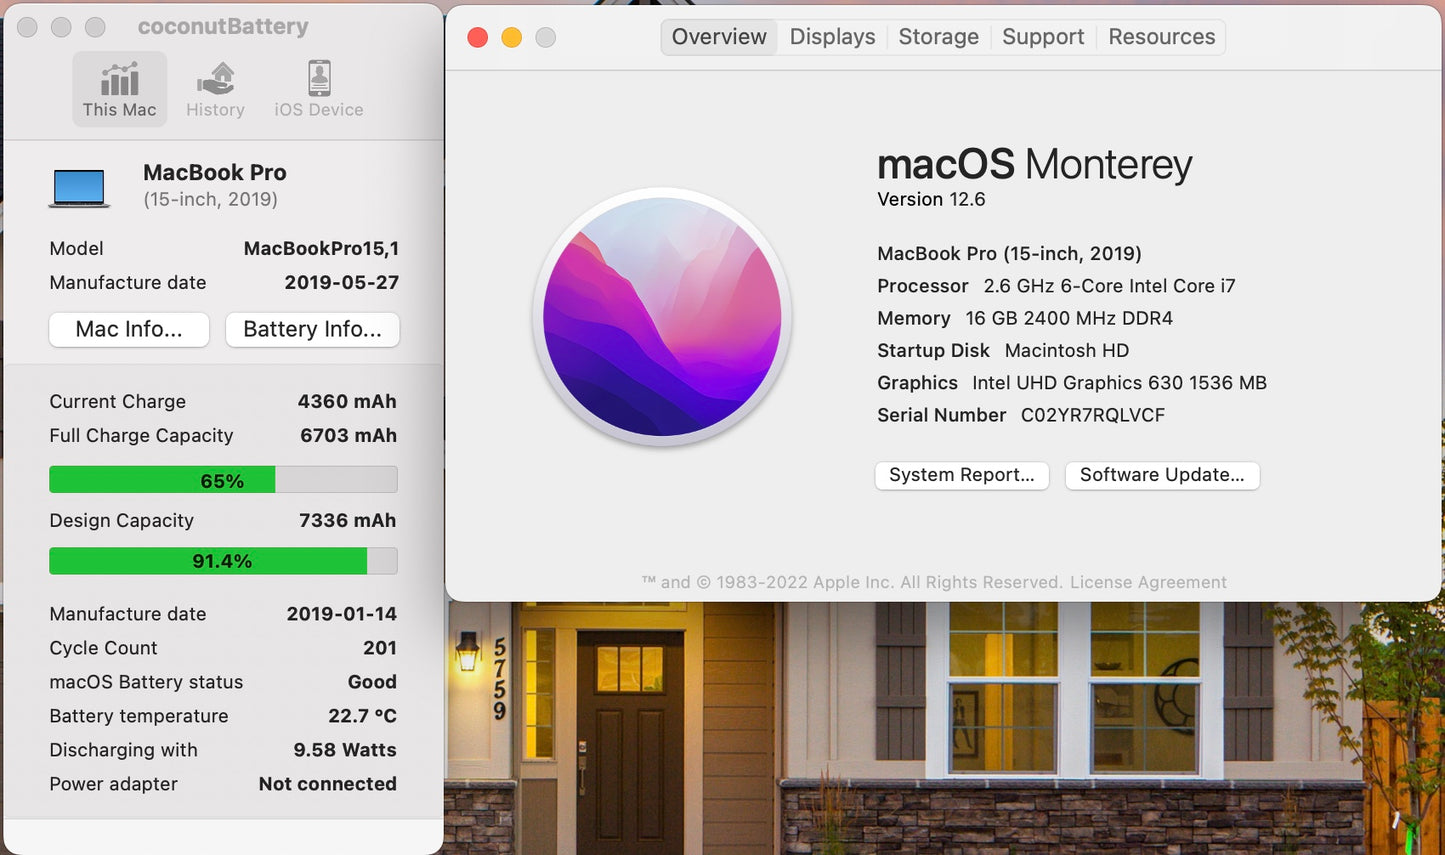The height and width of the screenshot is (855, 1445).
Task: Open the License Agreement link
Action: (1148, 582)
